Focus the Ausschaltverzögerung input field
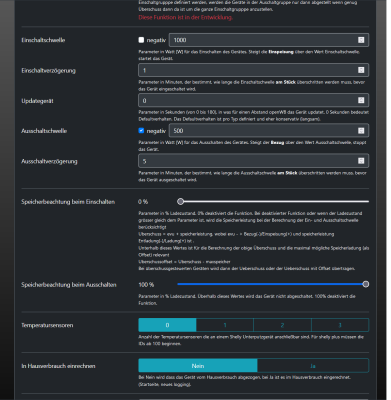The image size is (391, 400). 253,161
